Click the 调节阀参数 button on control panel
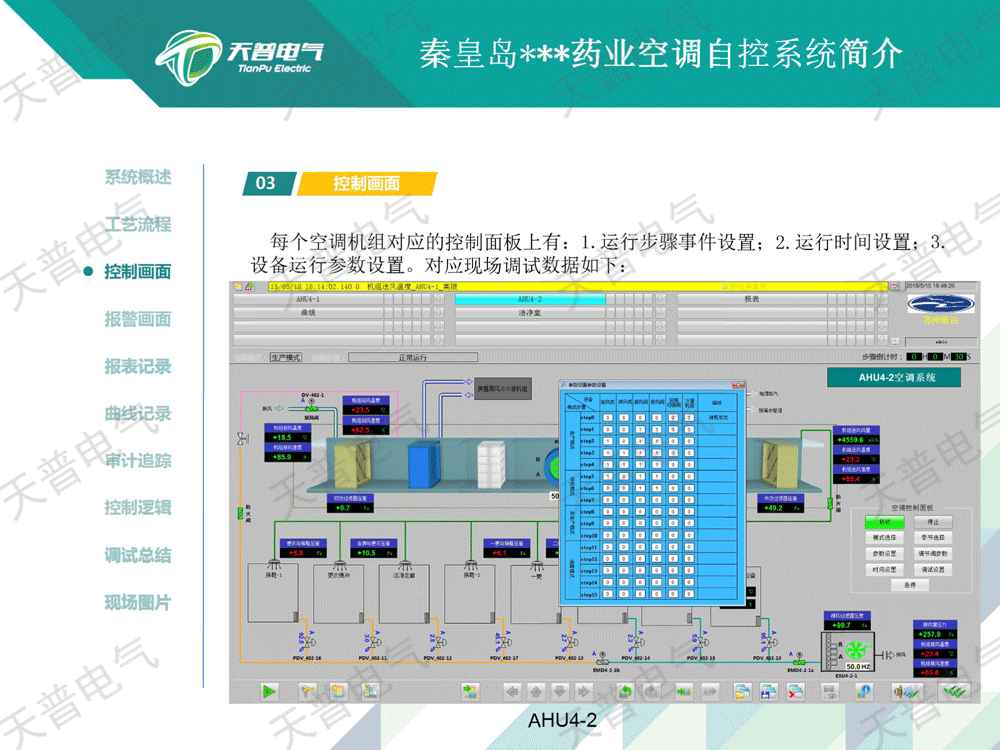This screenshot has width=1000, height=750. [x=933, y=554]
